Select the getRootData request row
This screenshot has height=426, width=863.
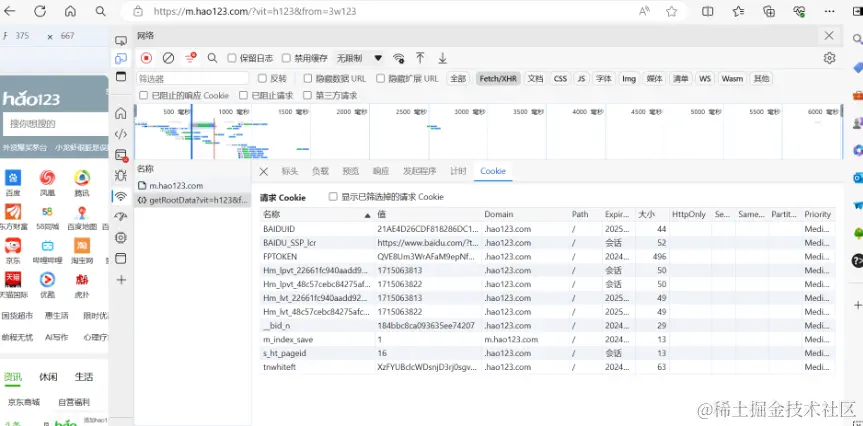[x=193, y=200]
